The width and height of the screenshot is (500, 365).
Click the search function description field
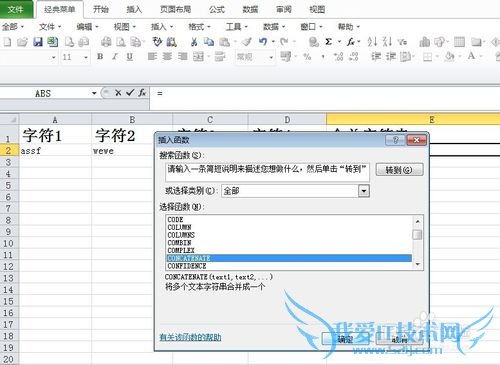click(267, 172)
